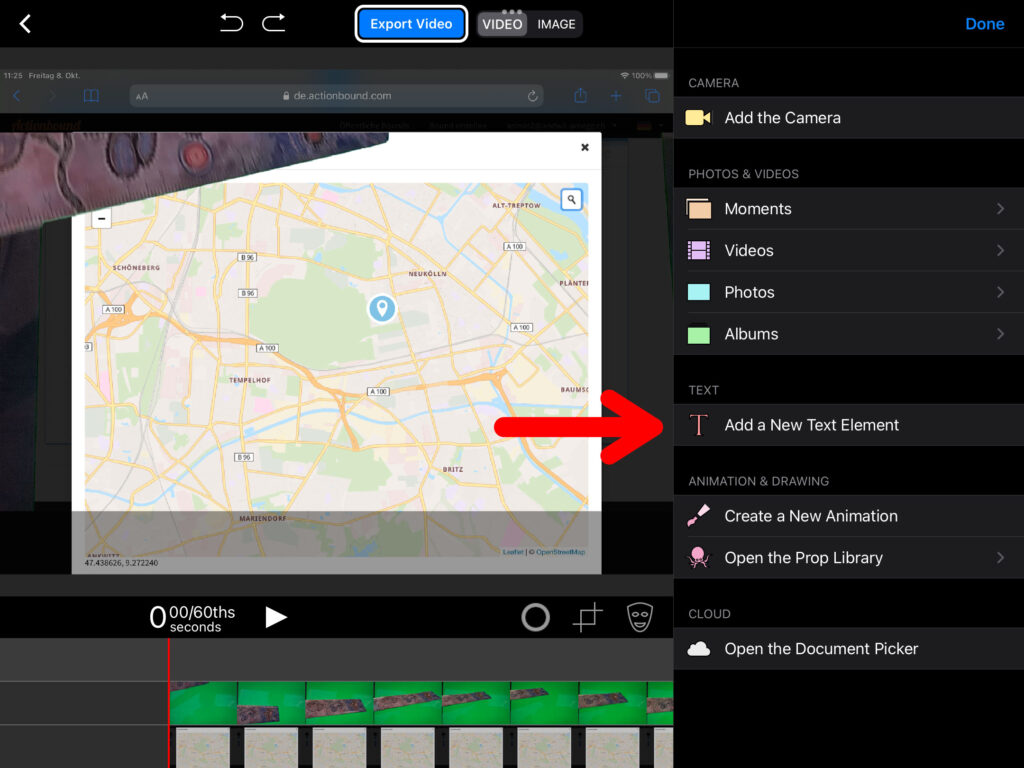Switch to IMAGE mode

click(x=556, y=24)
